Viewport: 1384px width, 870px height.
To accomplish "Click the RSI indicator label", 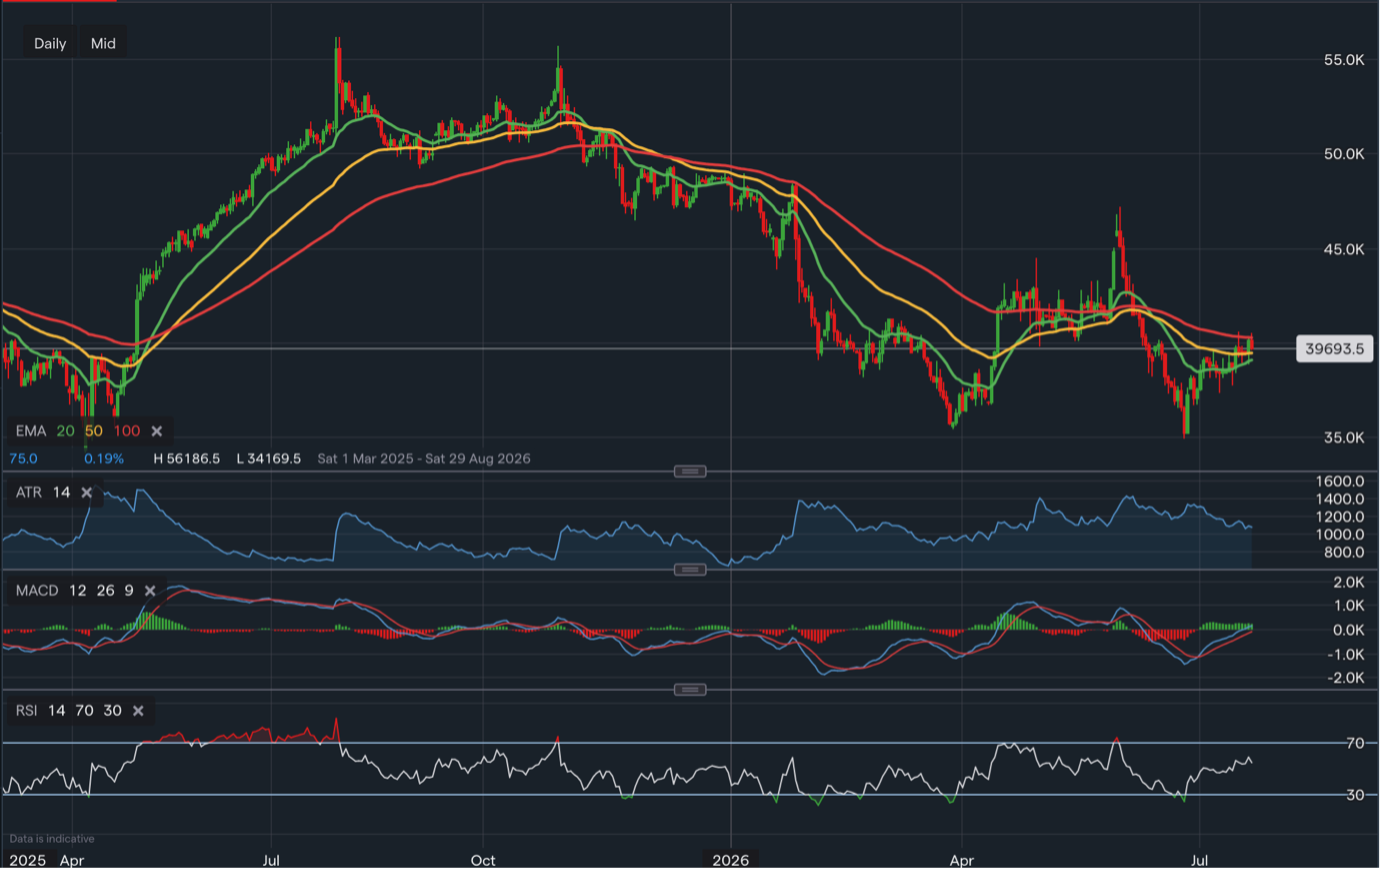I will [26, 711].
